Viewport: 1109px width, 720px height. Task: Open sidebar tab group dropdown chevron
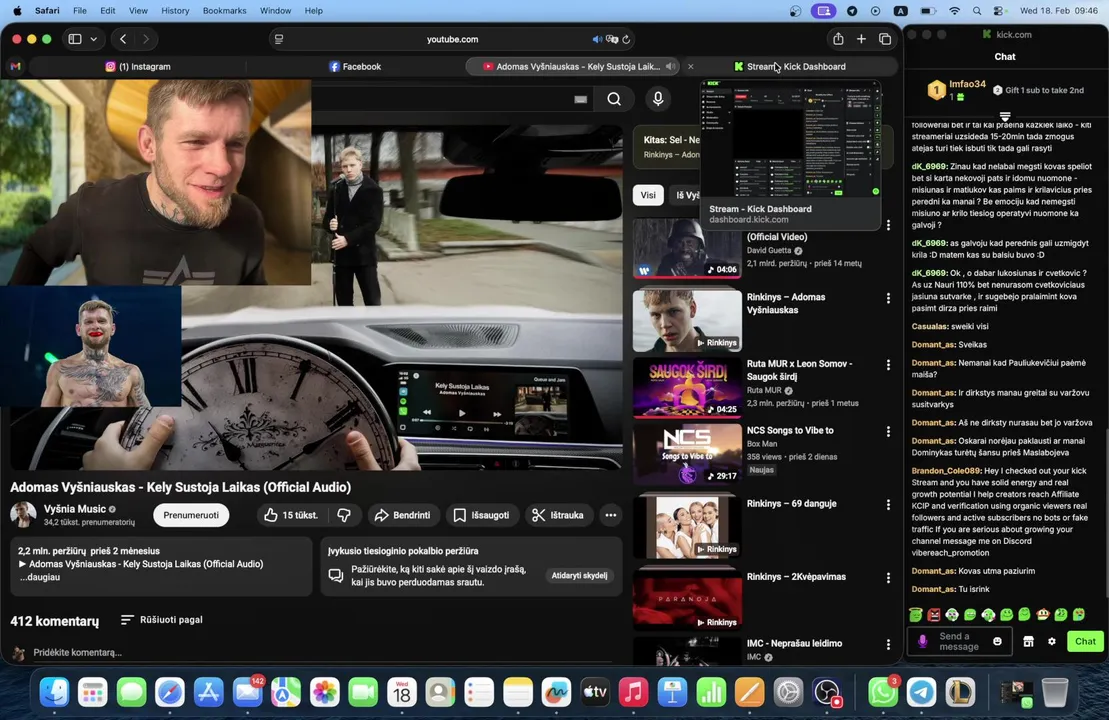point(93,39)
